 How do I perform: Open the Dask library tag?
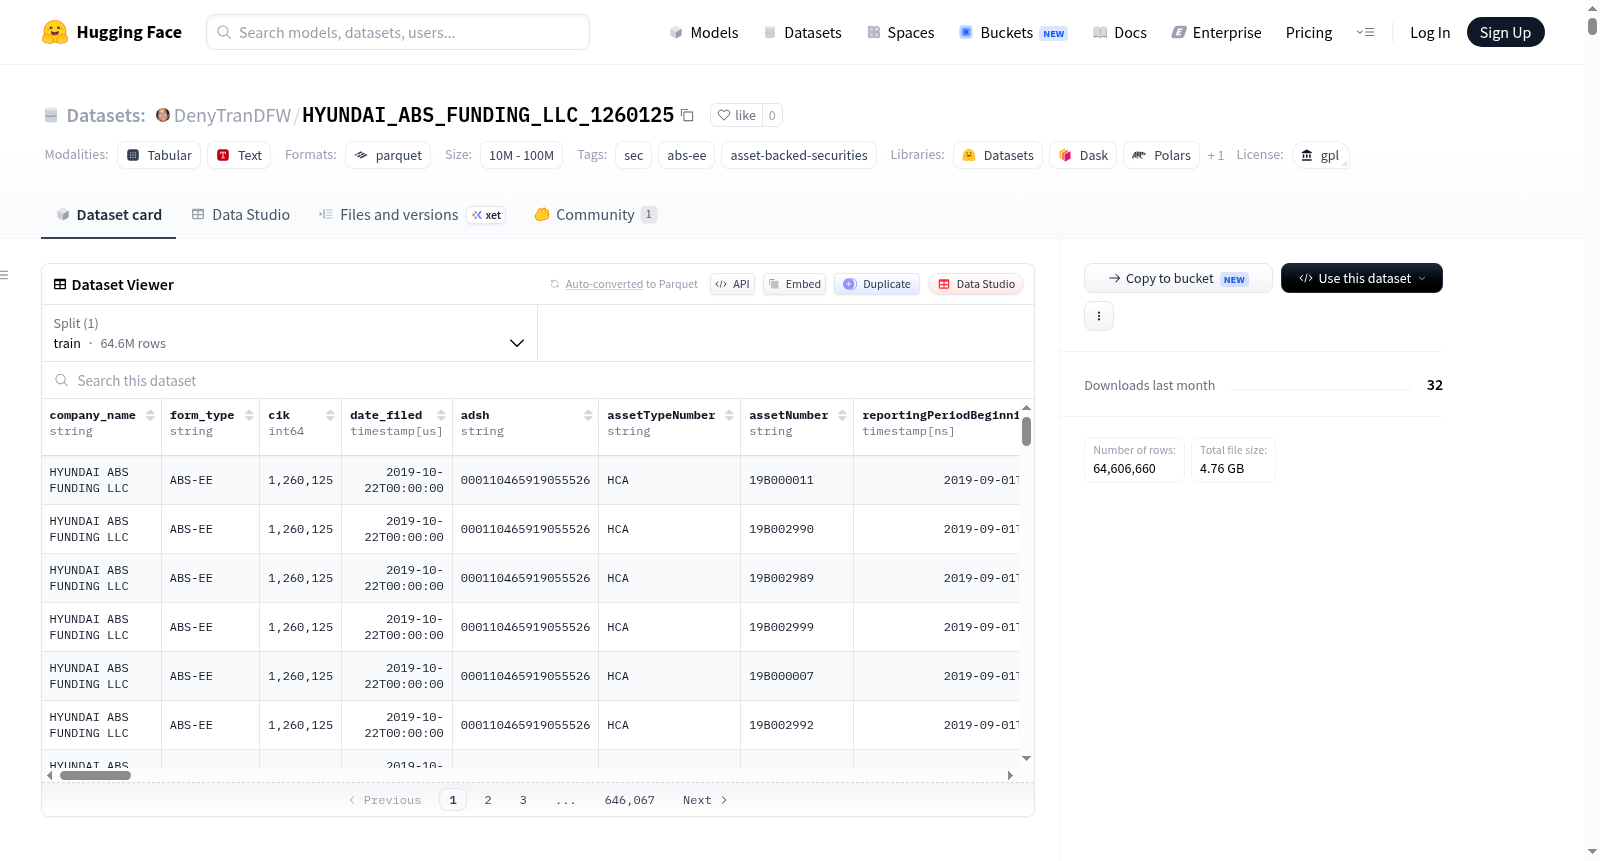tap(1083, 155)
